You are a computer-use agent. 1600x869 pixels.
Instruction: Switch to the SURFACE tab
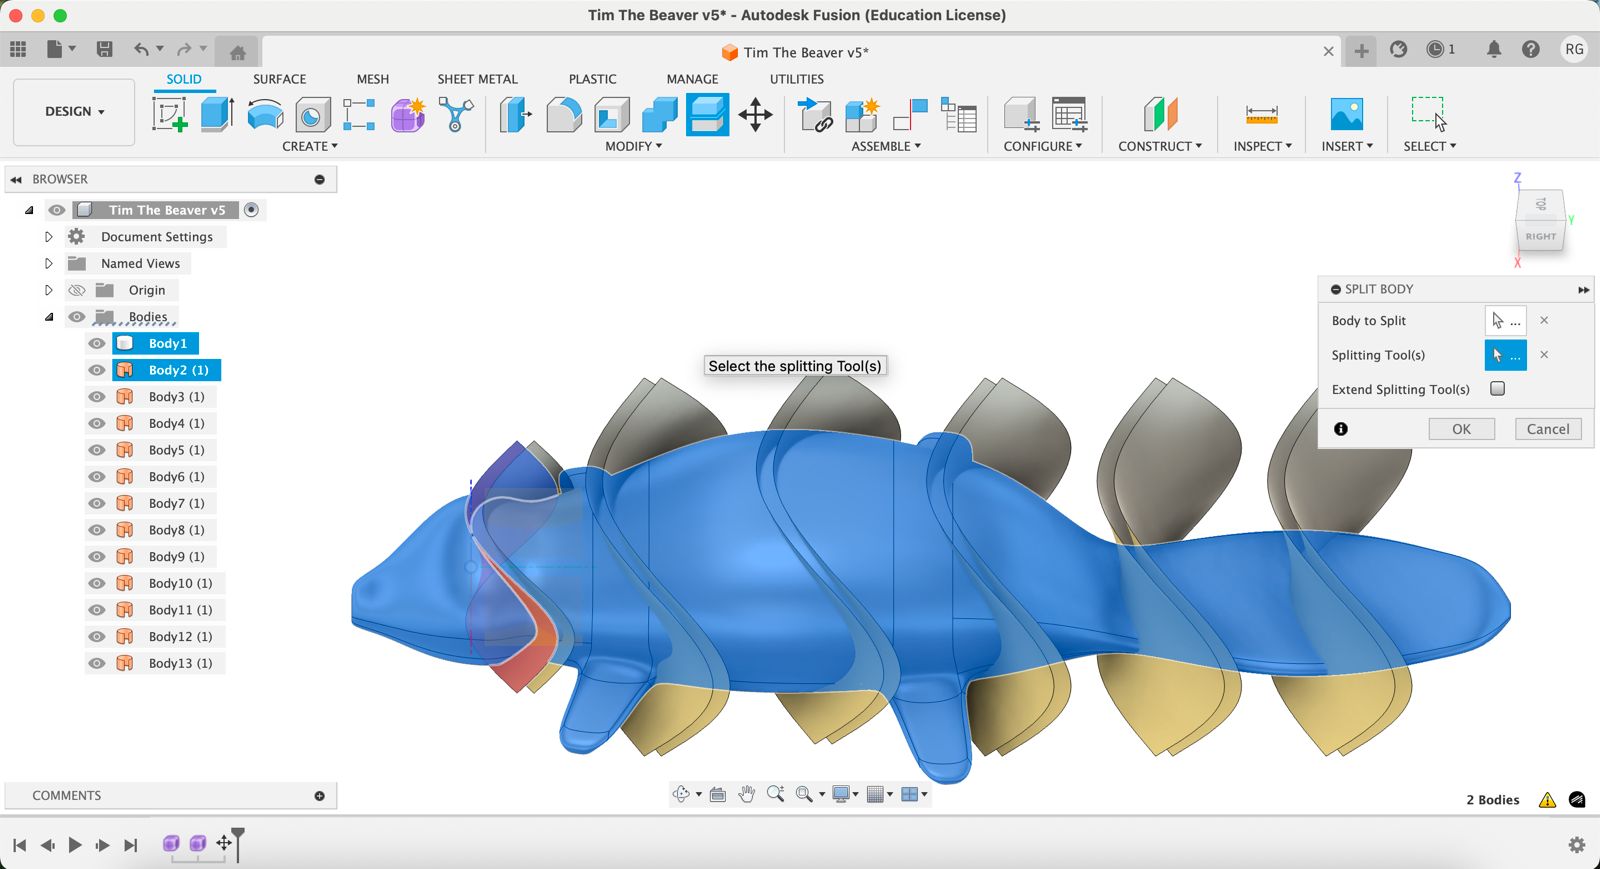[x=279, y=79]
